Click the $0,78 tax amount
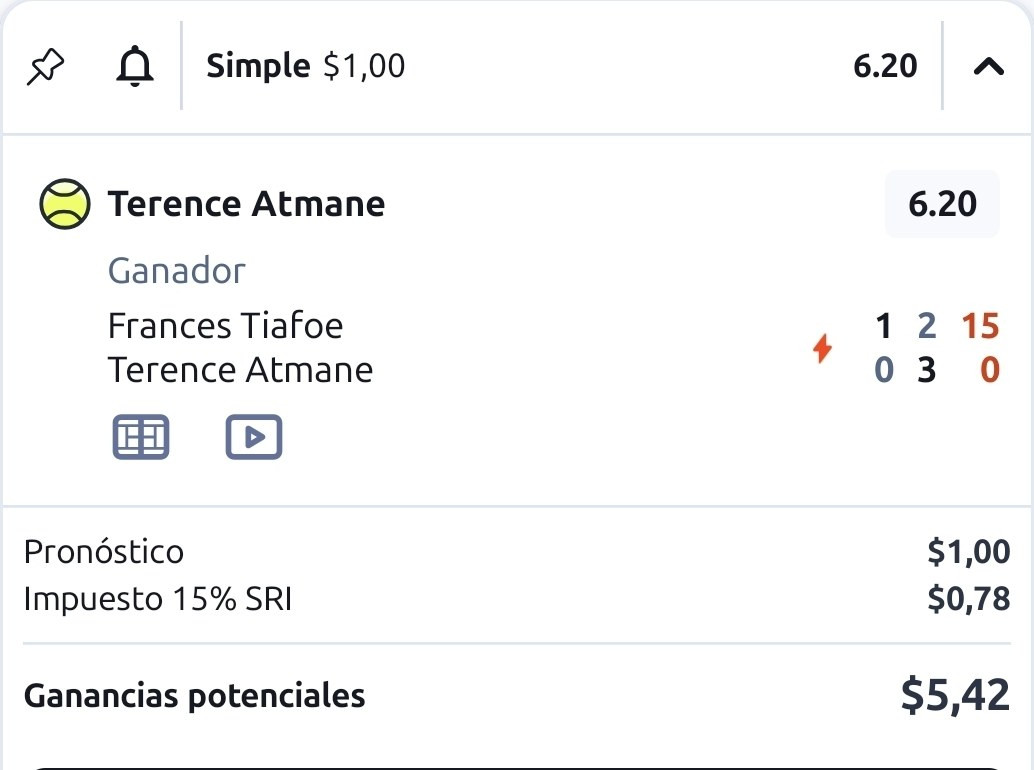 tap(968, 599)
